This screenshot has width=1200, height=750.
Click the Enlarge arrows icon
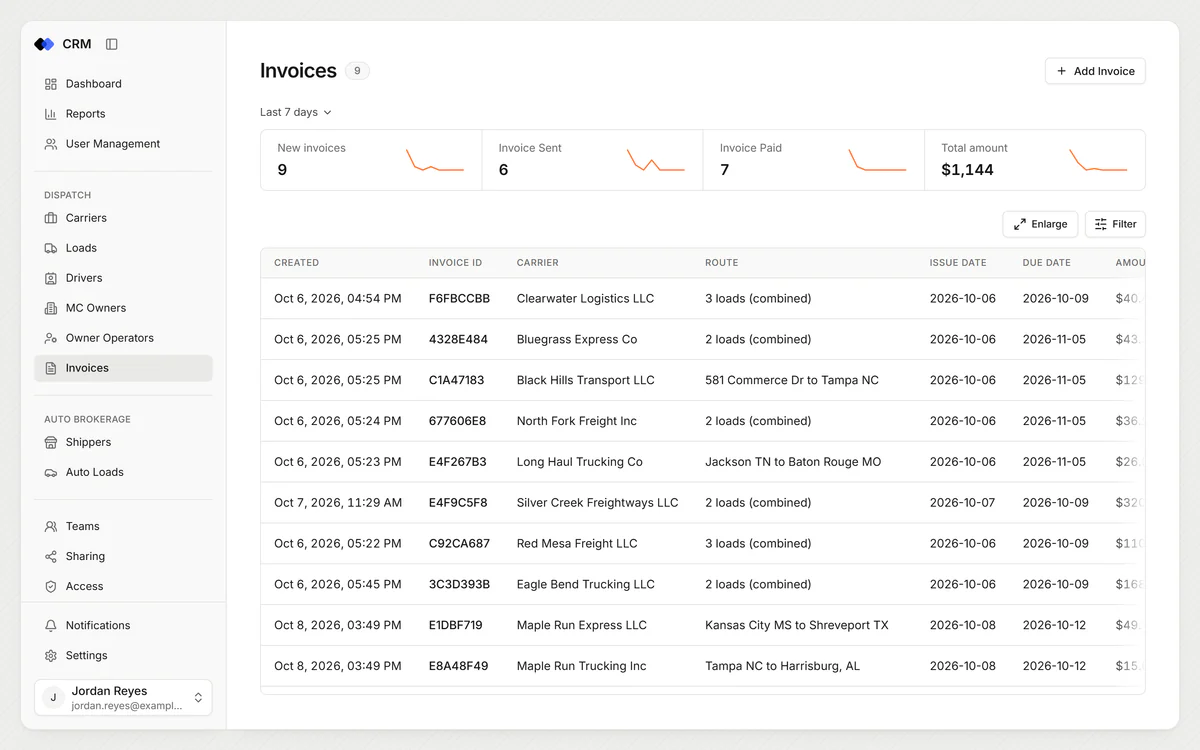coord(1020,224)
